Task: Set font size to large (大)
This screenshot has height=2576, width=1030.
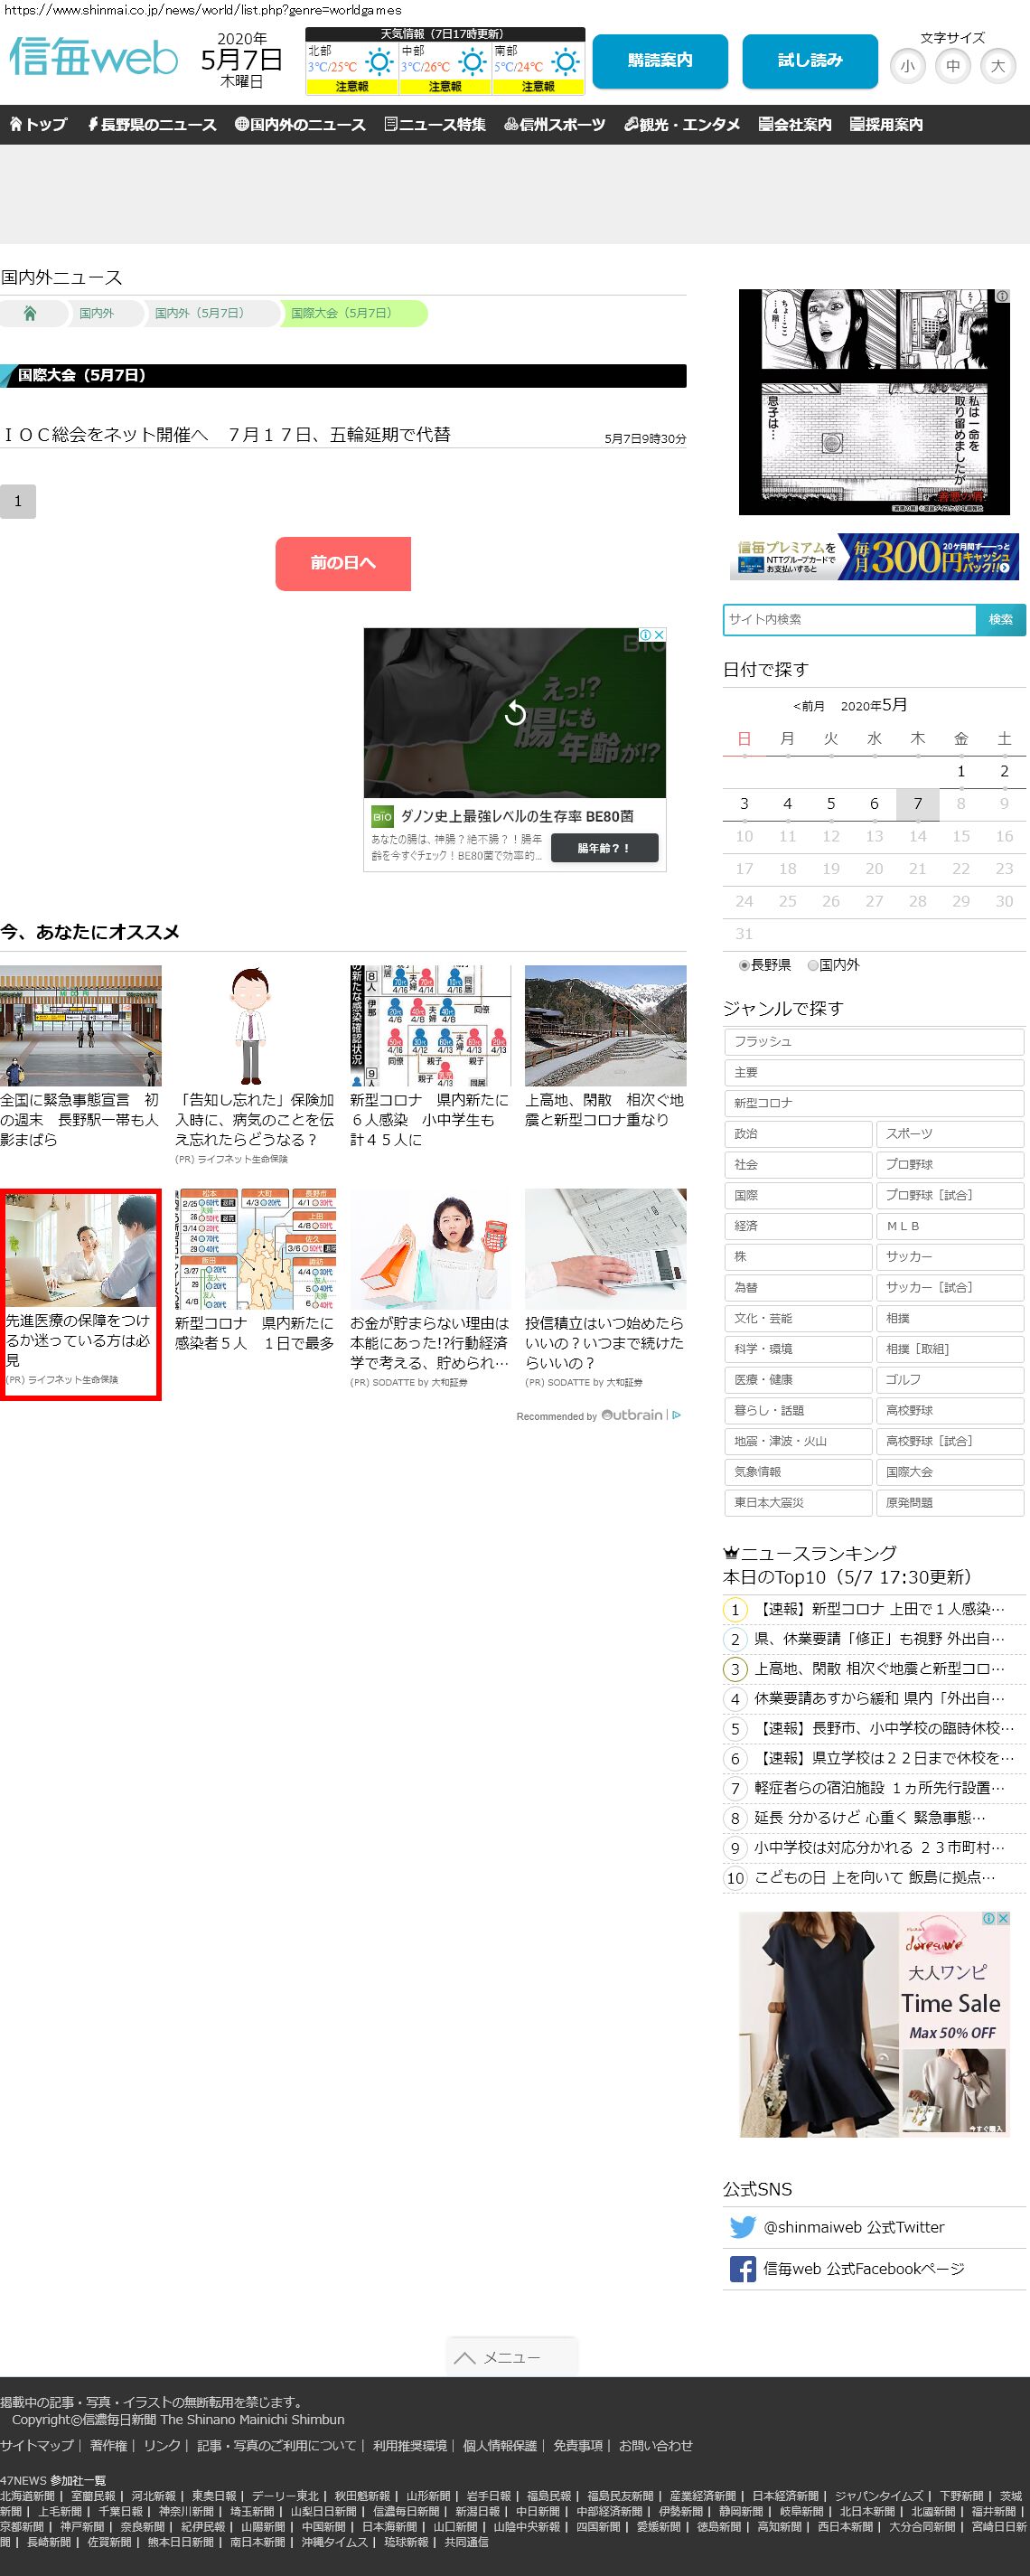Action: click(x=997, y=67)
